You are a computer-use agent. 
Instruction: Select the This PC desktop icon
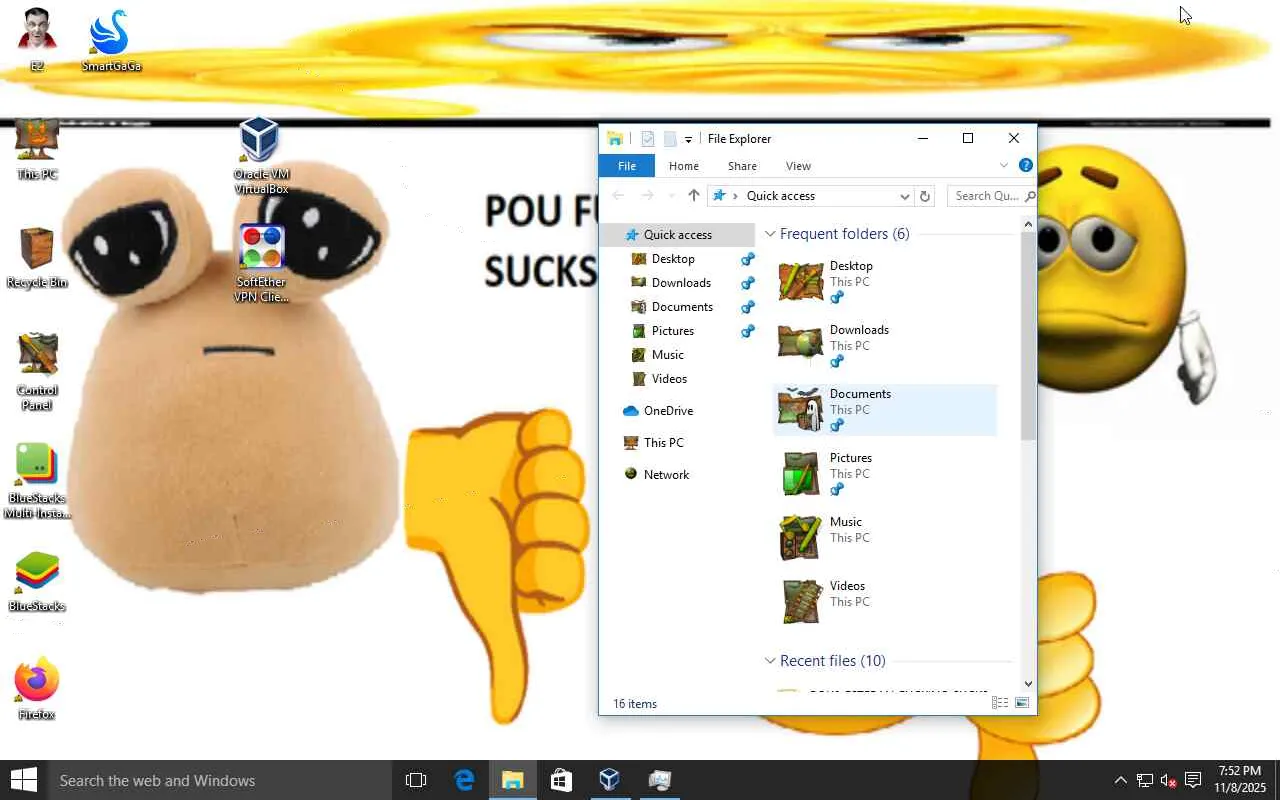(37, 148)
